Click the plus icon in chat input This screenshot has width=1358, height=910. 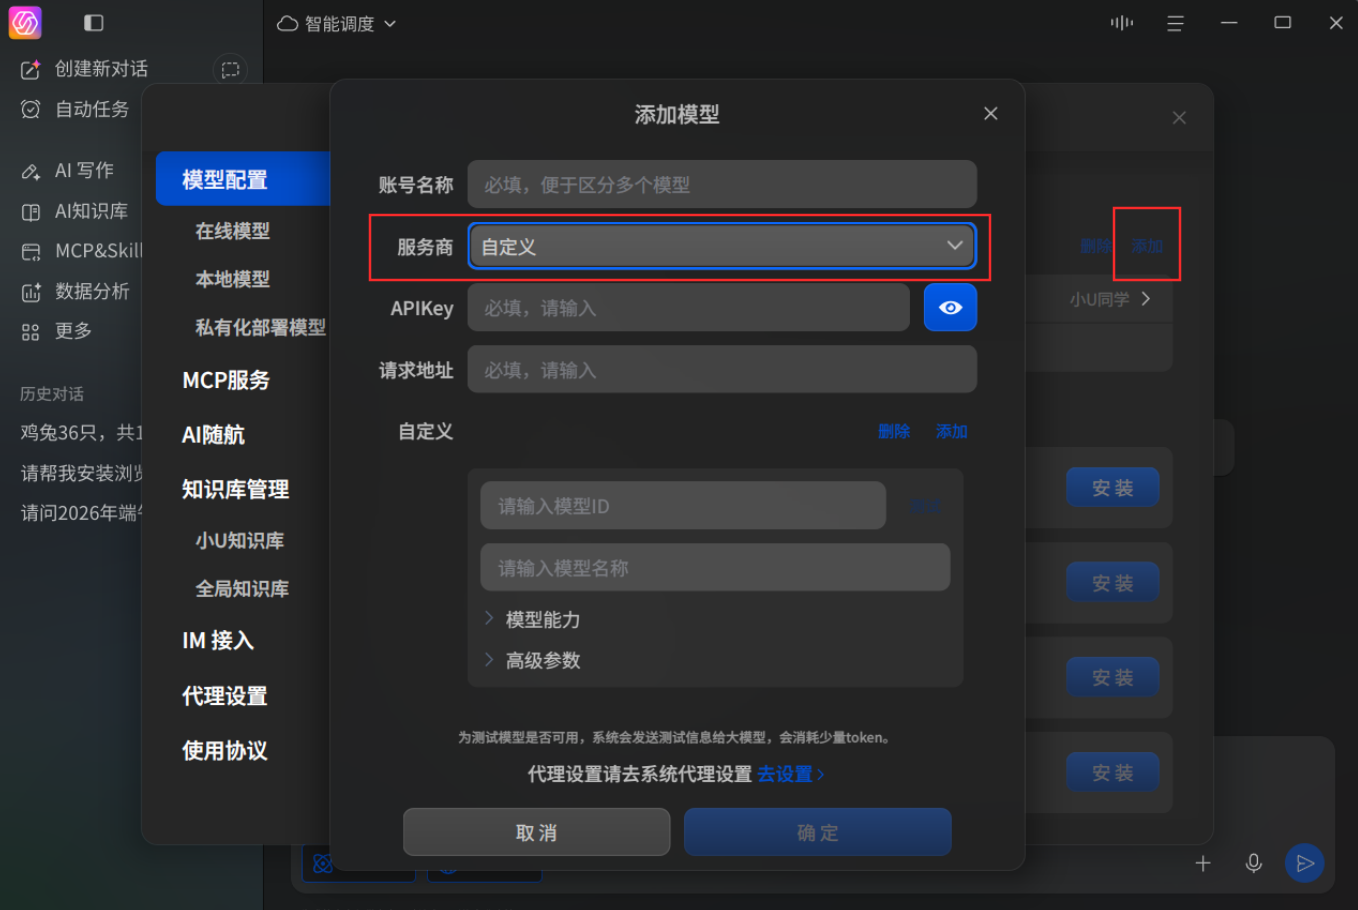[1203, 863]
